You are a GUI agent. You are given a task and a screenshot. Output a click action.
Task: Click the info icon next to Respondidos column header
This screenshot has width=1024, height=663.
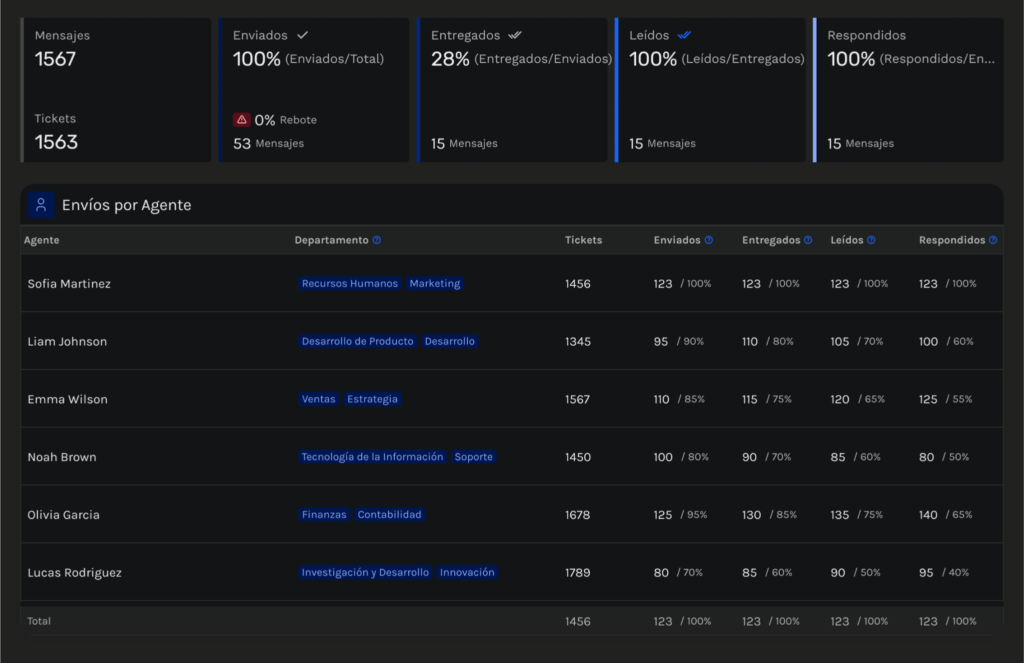tap(993, 240)
